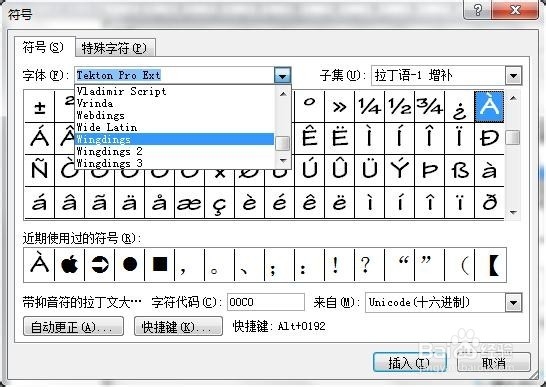Pick the ½ one-half fraction symbol
Image resolution: width=546 pixels, height=387 pixels.
click(x=399, y=107)
